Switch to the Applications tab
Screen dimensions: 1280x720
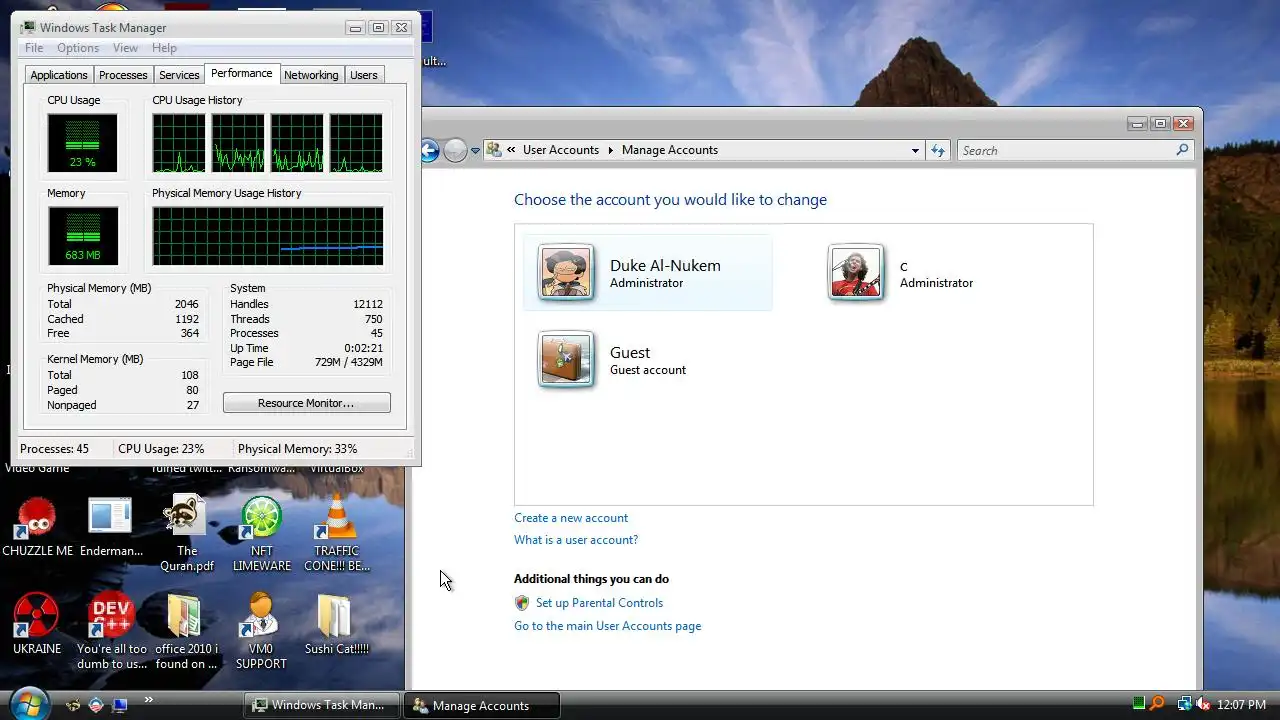point(59,75)
